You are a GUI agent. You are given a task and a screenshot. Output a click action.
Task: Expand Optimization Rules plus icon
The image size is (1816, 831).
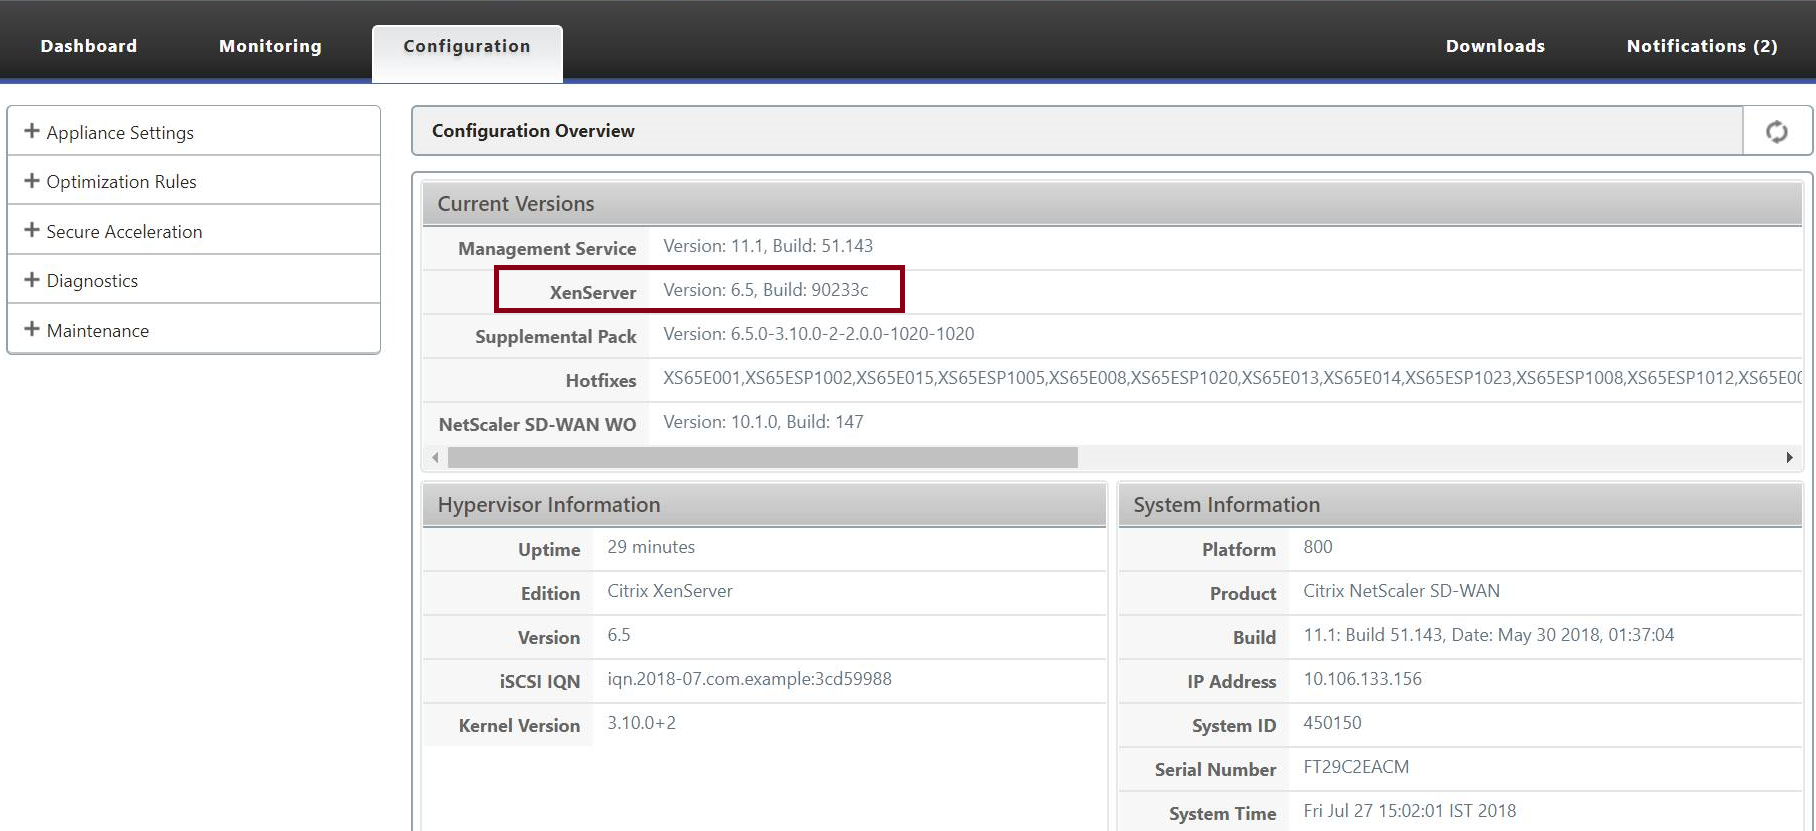point(32,180)
